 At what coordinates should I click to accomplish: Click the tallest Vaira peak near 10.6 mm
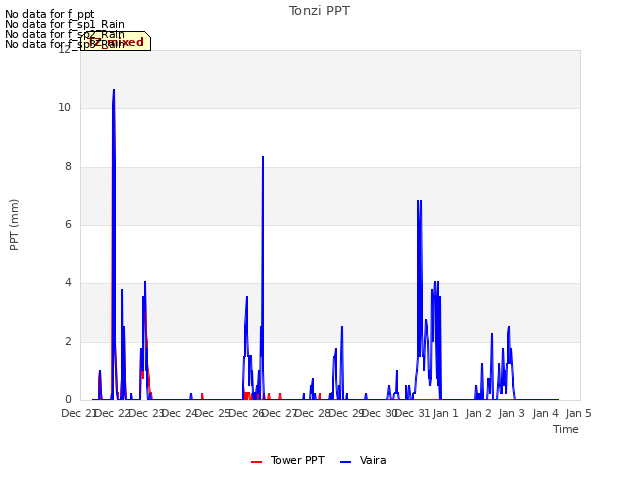114,90
